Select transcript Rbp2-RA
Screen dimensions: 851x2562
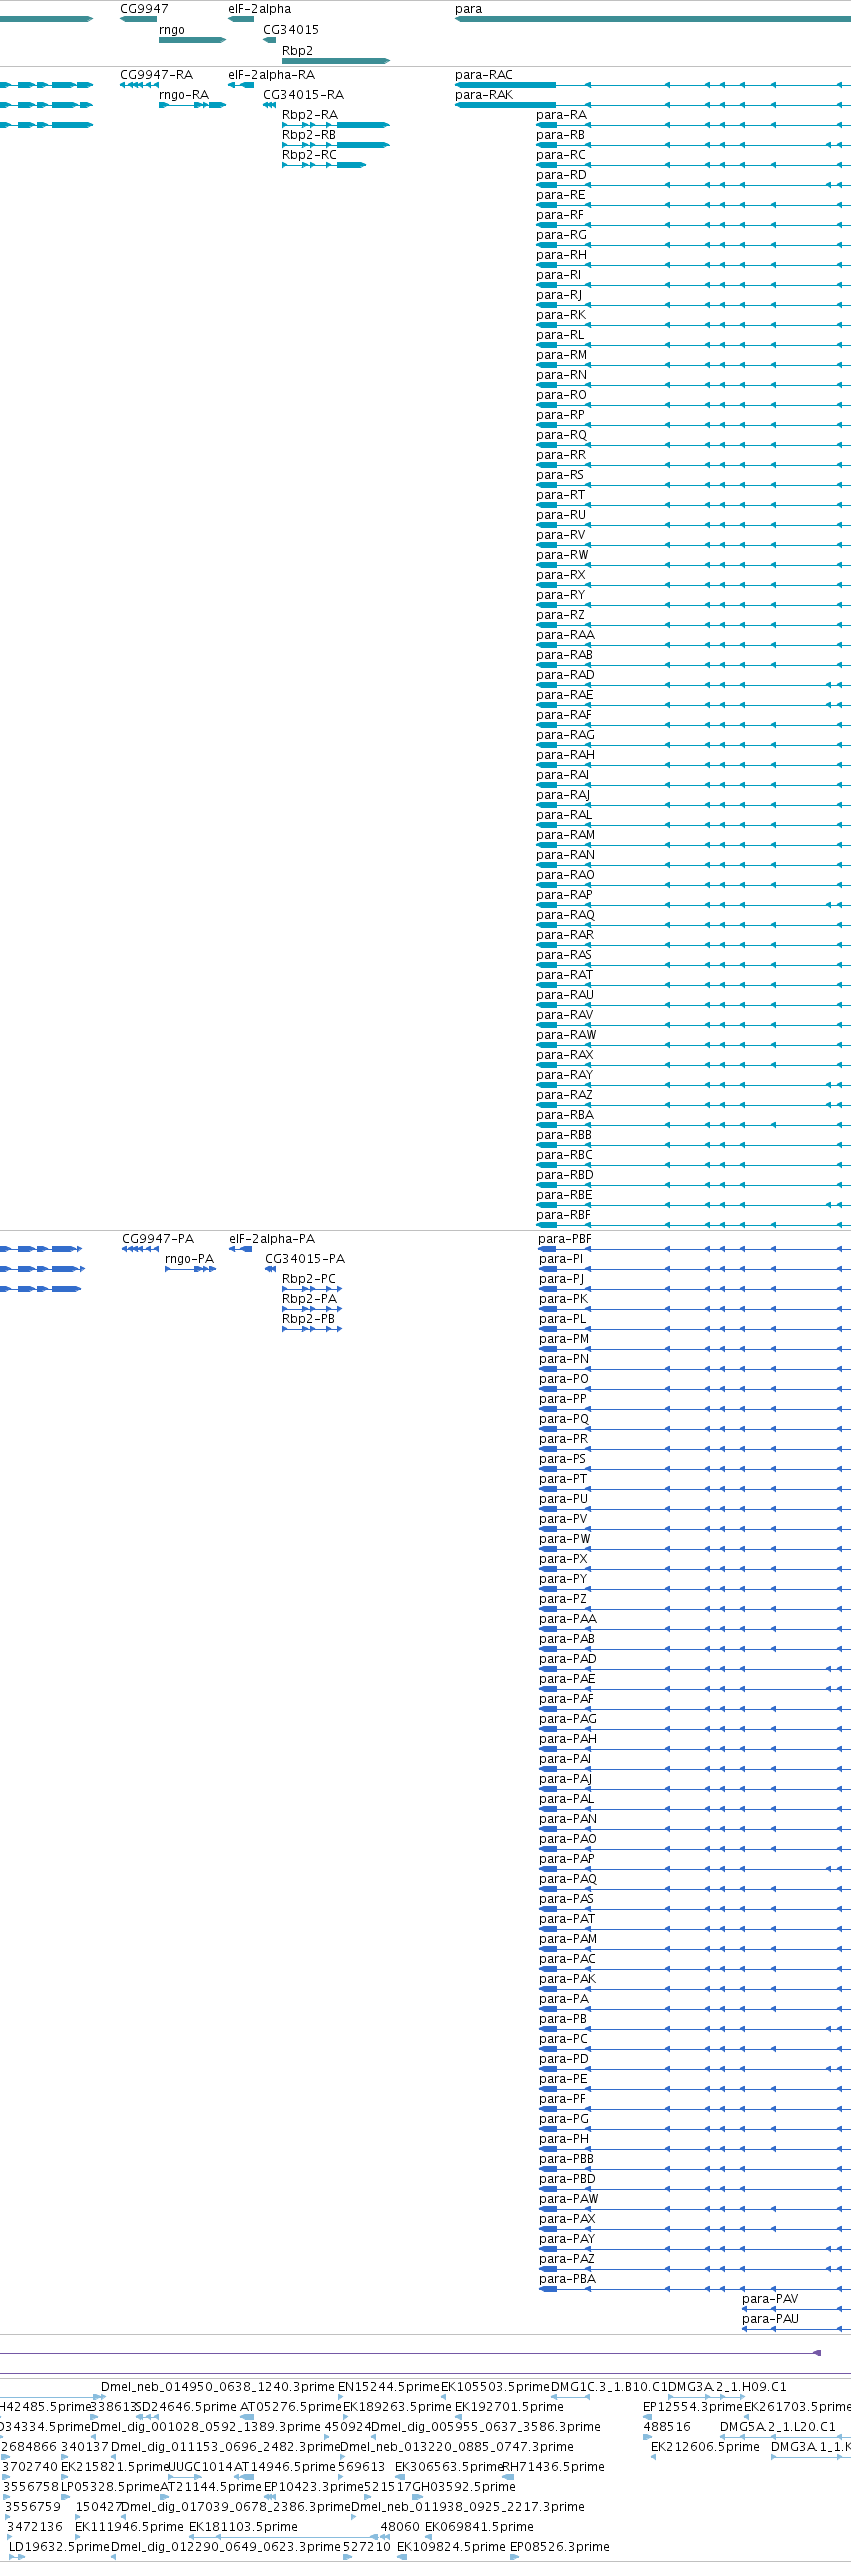tap(310, 115)
